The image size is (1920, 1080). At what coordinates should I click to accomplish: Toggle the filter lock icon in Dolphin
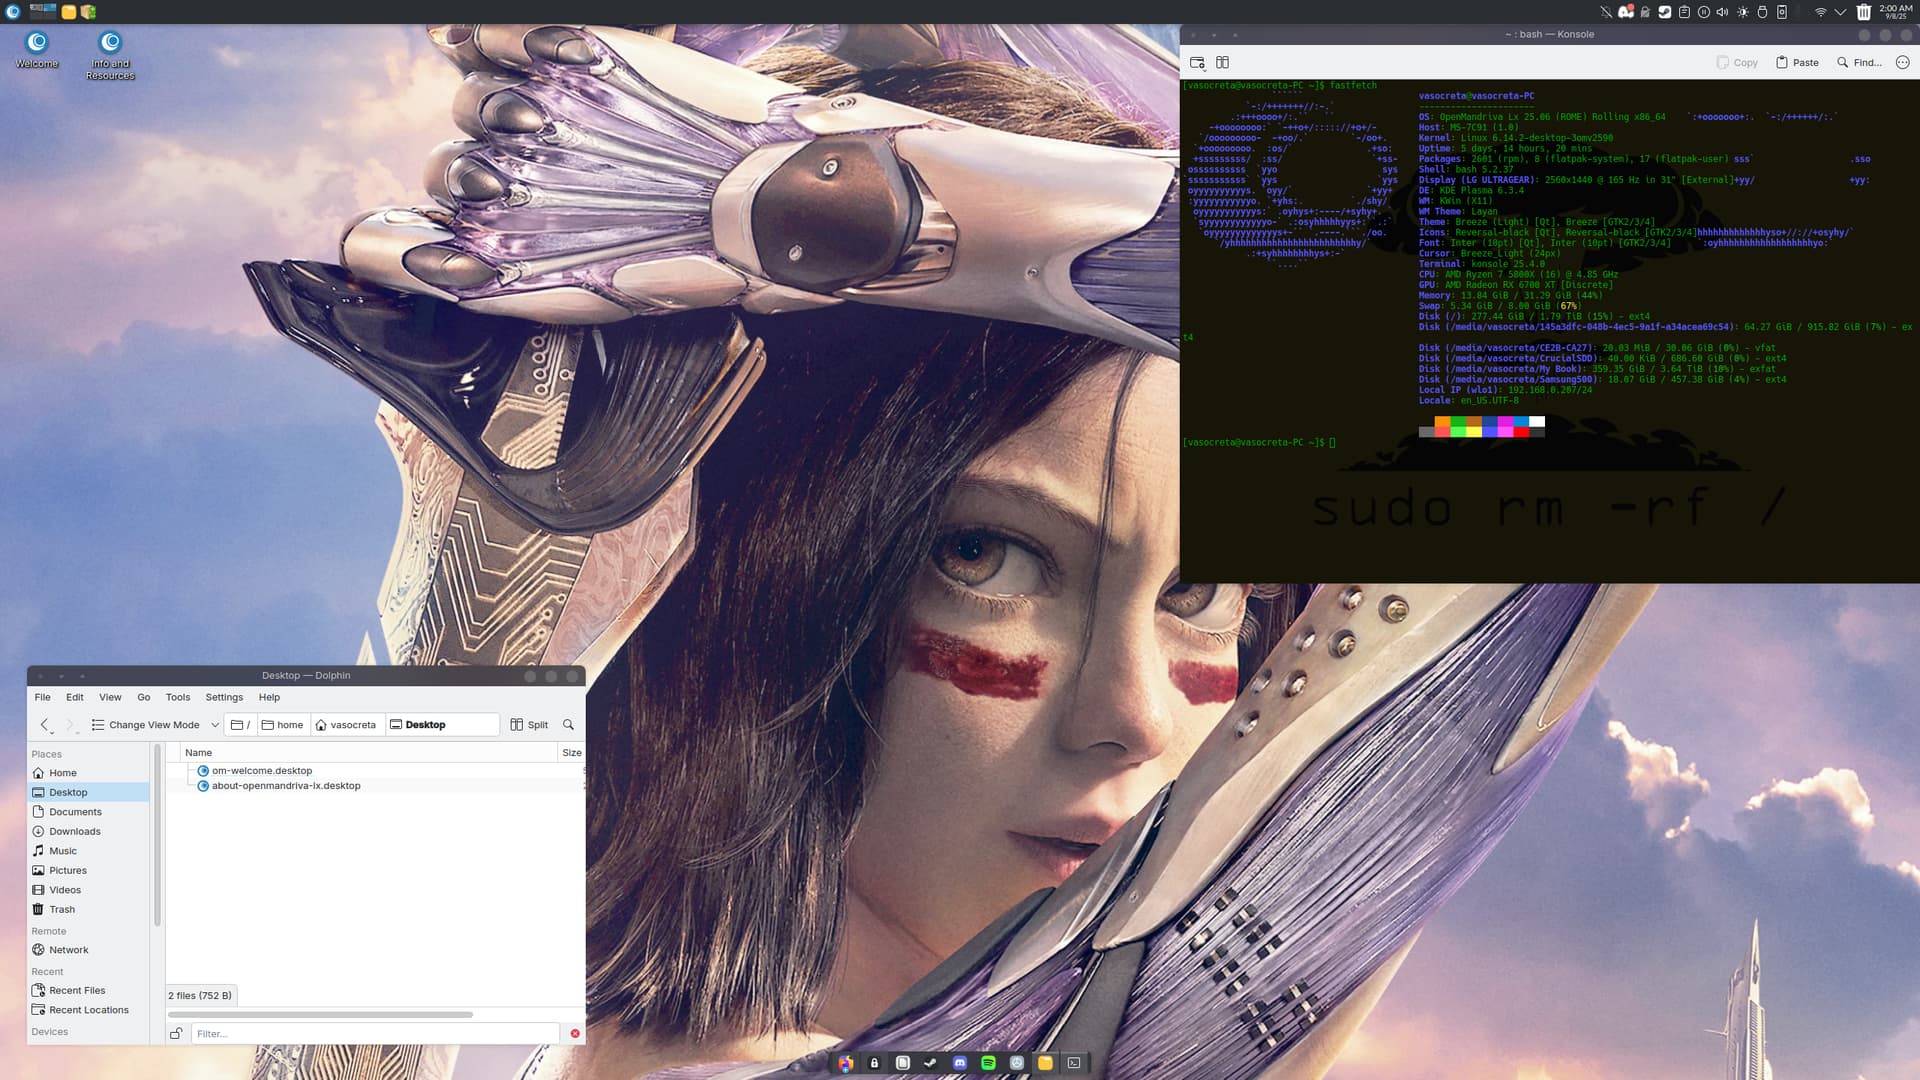pos(176,1034)
